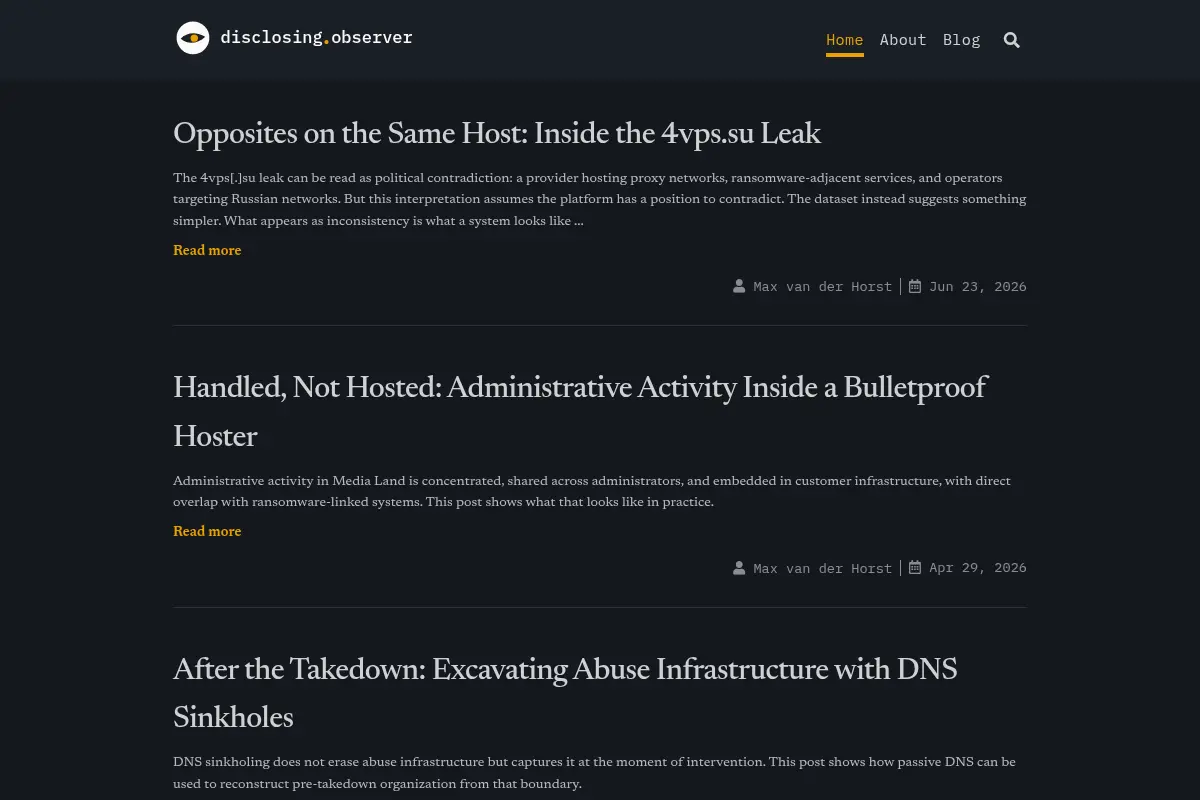Go to the Home nav item
1200x800 pixels.
(845, 40)
